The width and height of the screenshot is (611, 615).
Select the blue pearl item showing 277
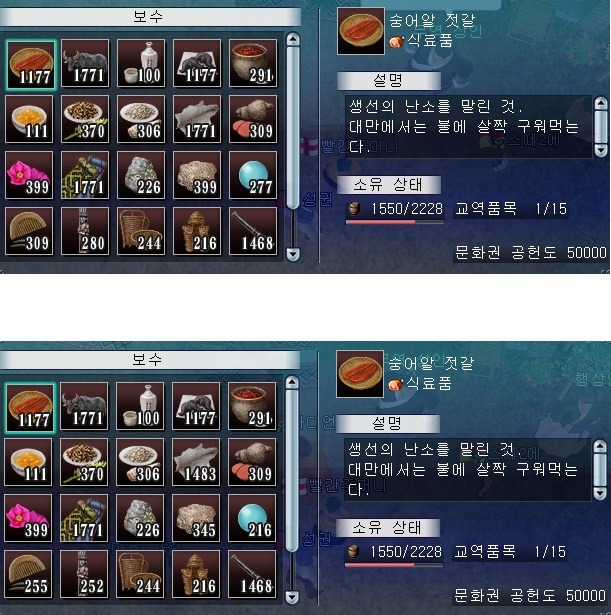(x=253, y=175)
